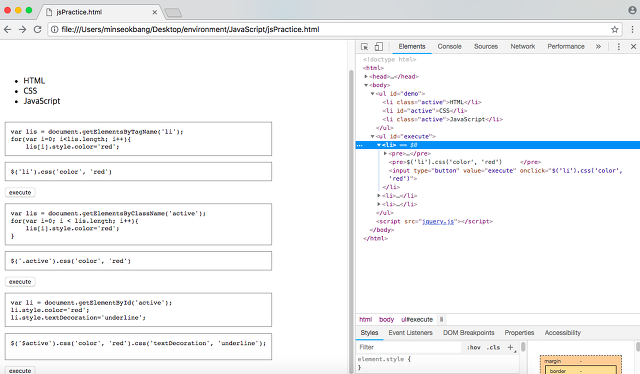Show the Properties pane

click(519, 333)
